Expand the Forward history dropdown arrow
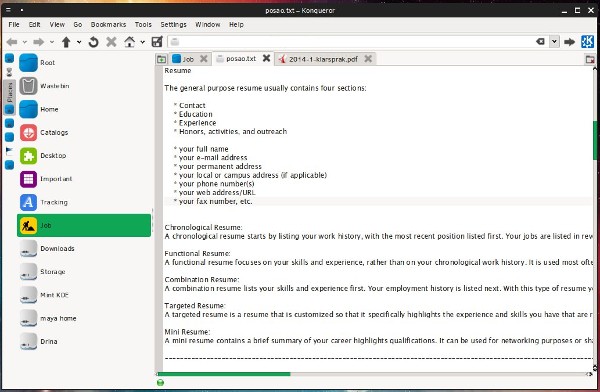The height and width of the screenshot is (392, 600). click(52, 42)
